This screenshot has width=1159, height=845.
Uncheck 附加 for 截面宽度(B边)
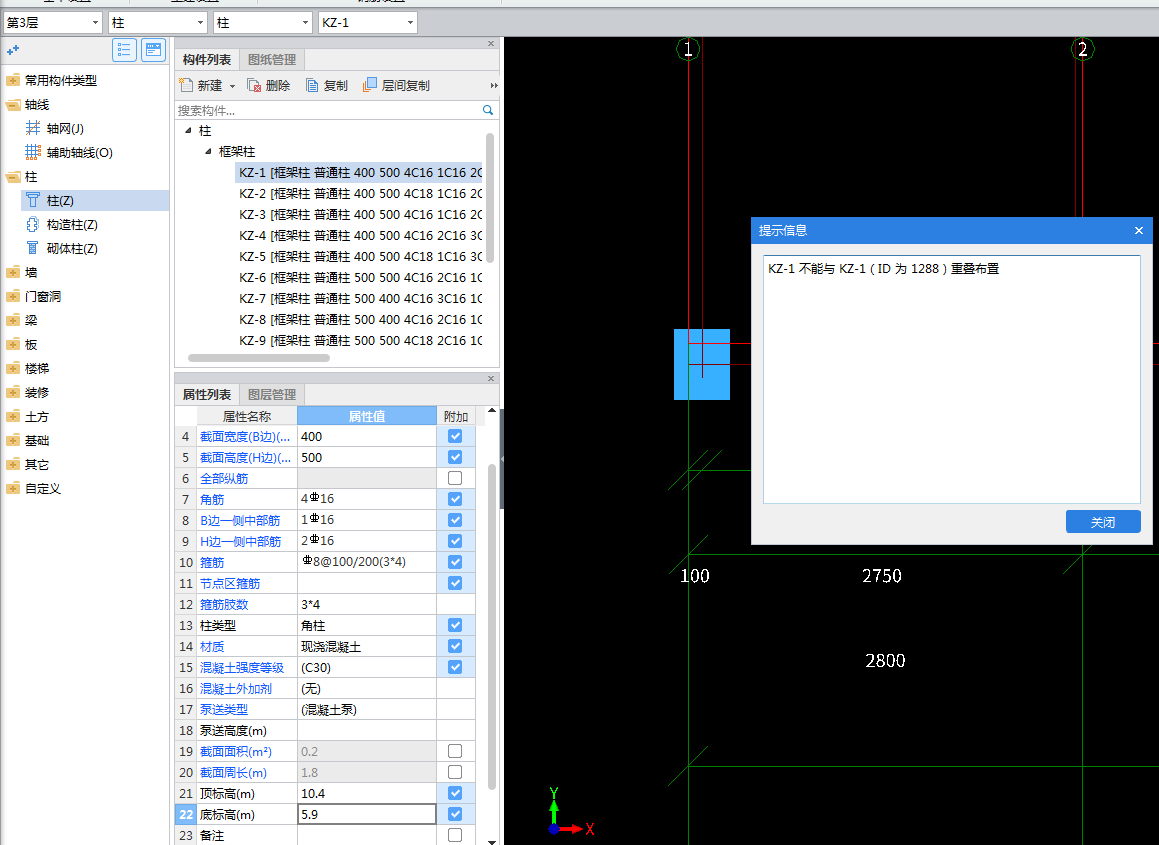pos(455,436)
